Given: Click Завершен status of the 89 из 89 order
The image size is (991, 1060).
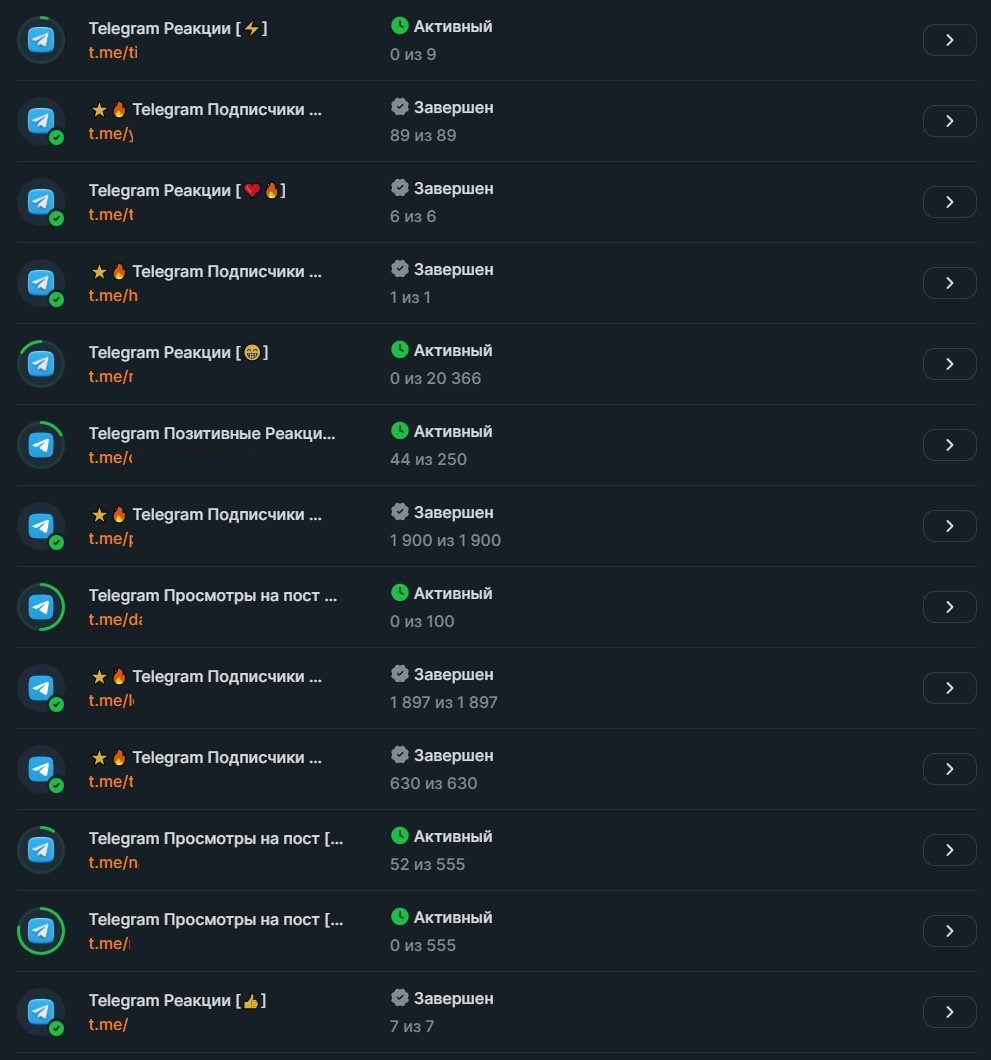Looking at the screenshot, I should (x=453, y=108).
